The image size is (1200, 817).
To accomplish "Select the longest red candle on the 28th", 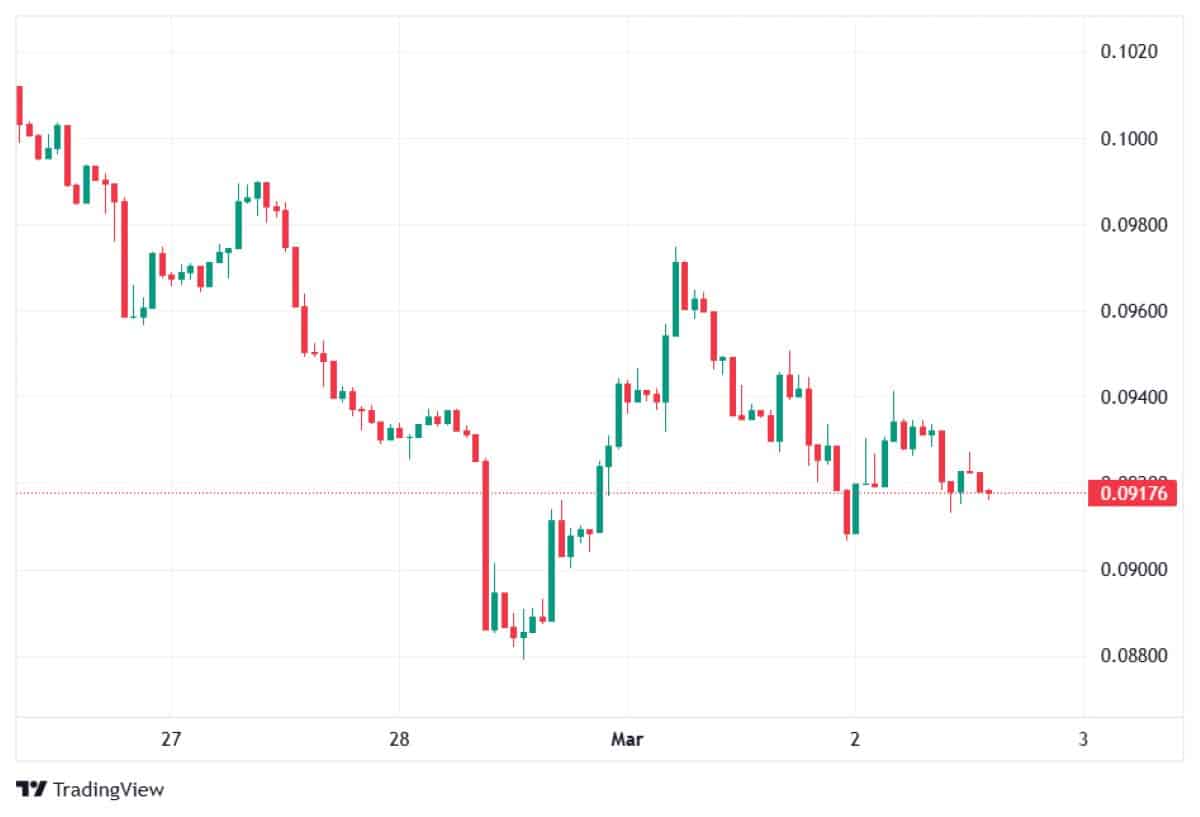I will click(x=486, y=545).
